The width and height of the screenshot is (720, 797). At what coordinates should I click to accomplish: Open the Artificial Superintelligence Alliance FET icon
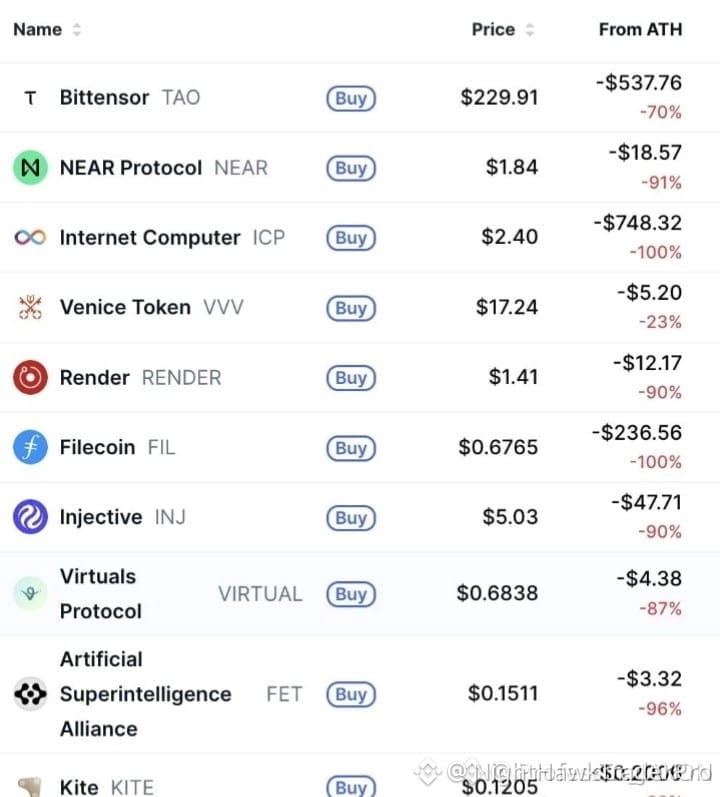pyautogui.click(x=30, y=694)
